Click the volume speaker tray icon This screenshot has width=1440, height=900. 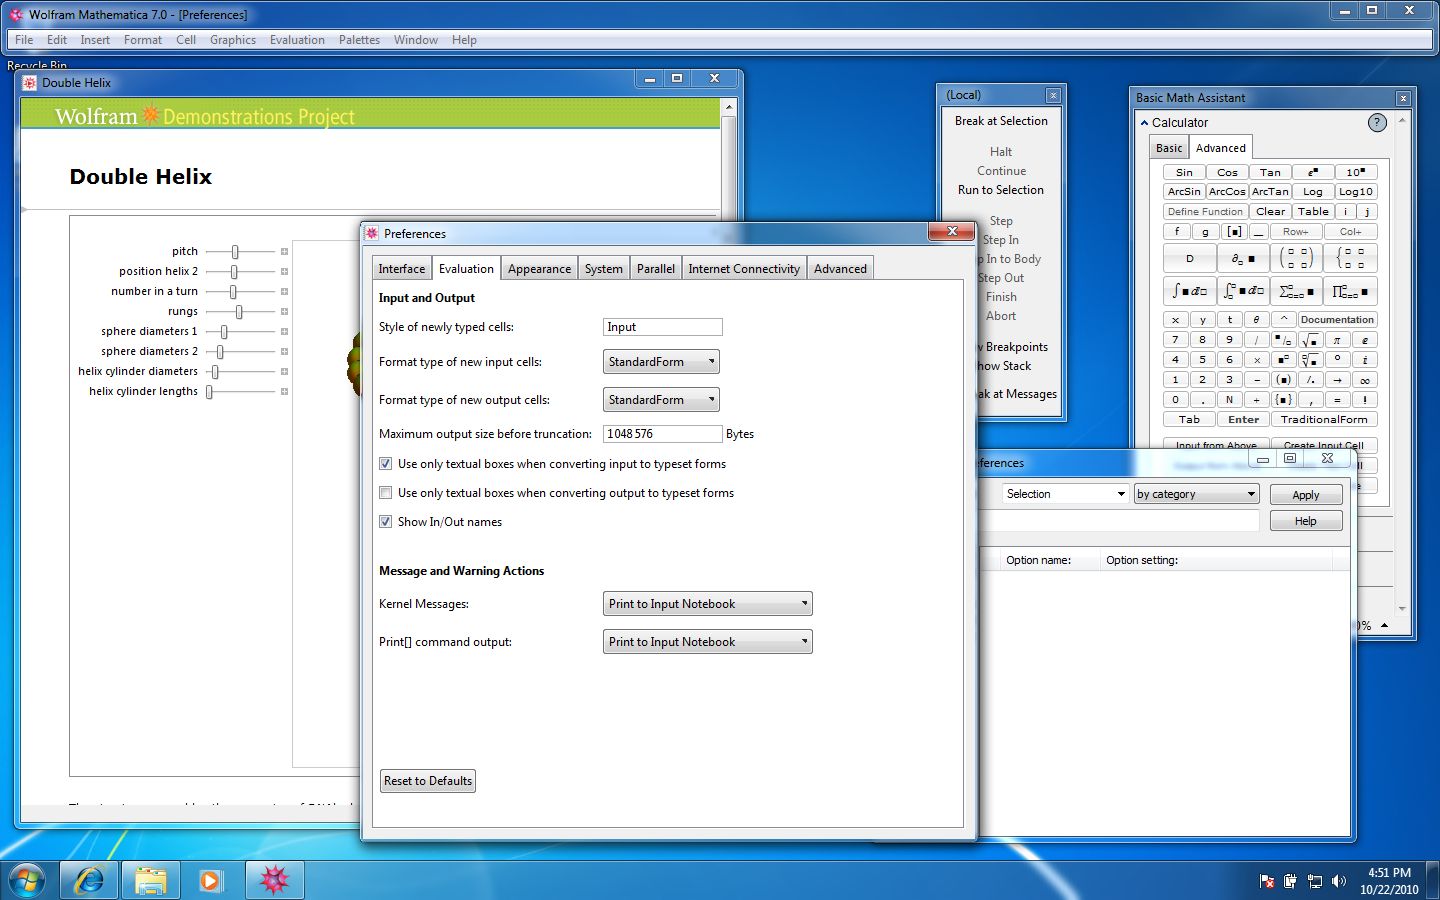pyautogui.click(x=1339, y=881)
